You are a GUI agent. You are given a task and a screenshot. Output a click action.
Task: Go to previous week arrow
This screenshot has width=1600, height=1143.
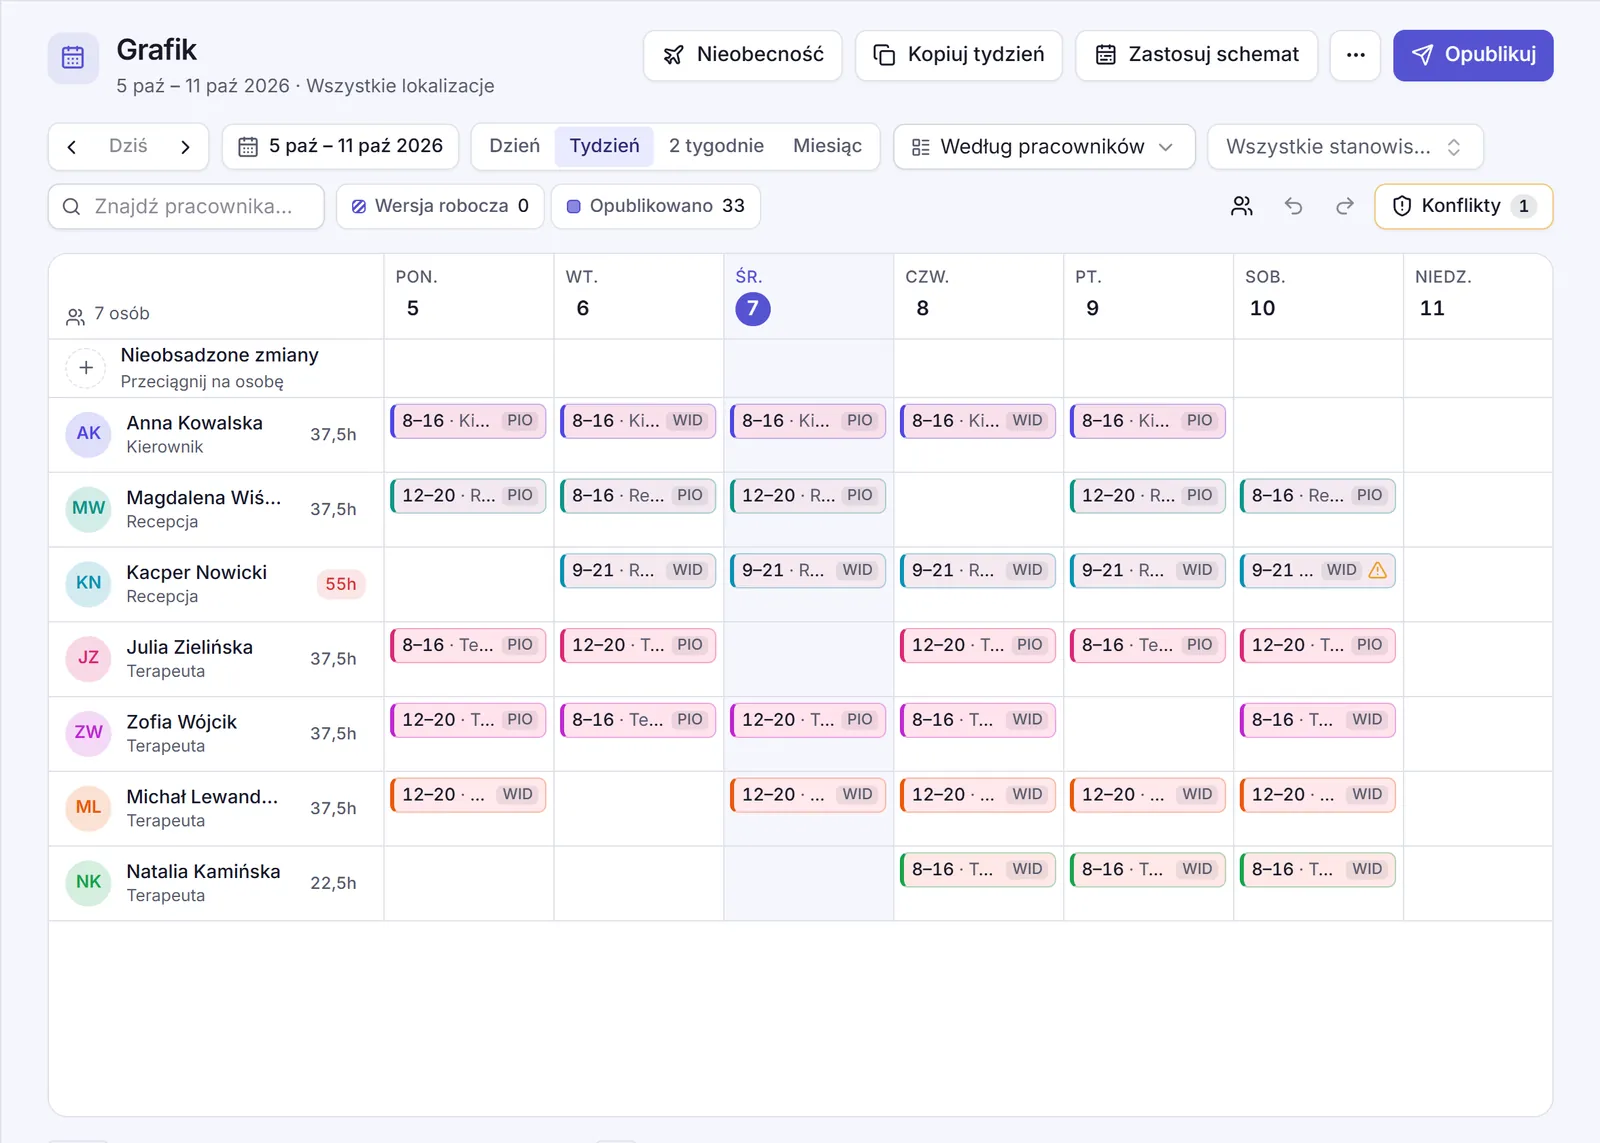tap(72, 147)
